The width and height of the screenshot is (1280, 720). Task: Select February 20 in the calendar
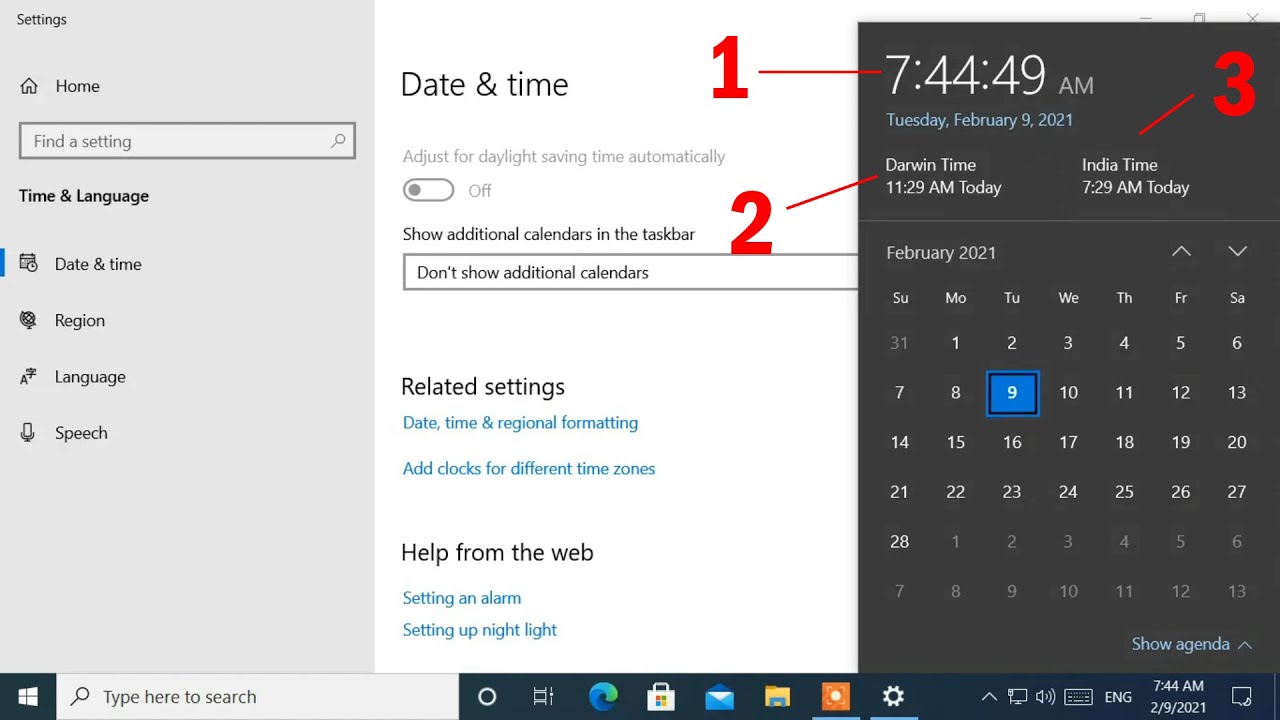click(x=1237, y=442)
